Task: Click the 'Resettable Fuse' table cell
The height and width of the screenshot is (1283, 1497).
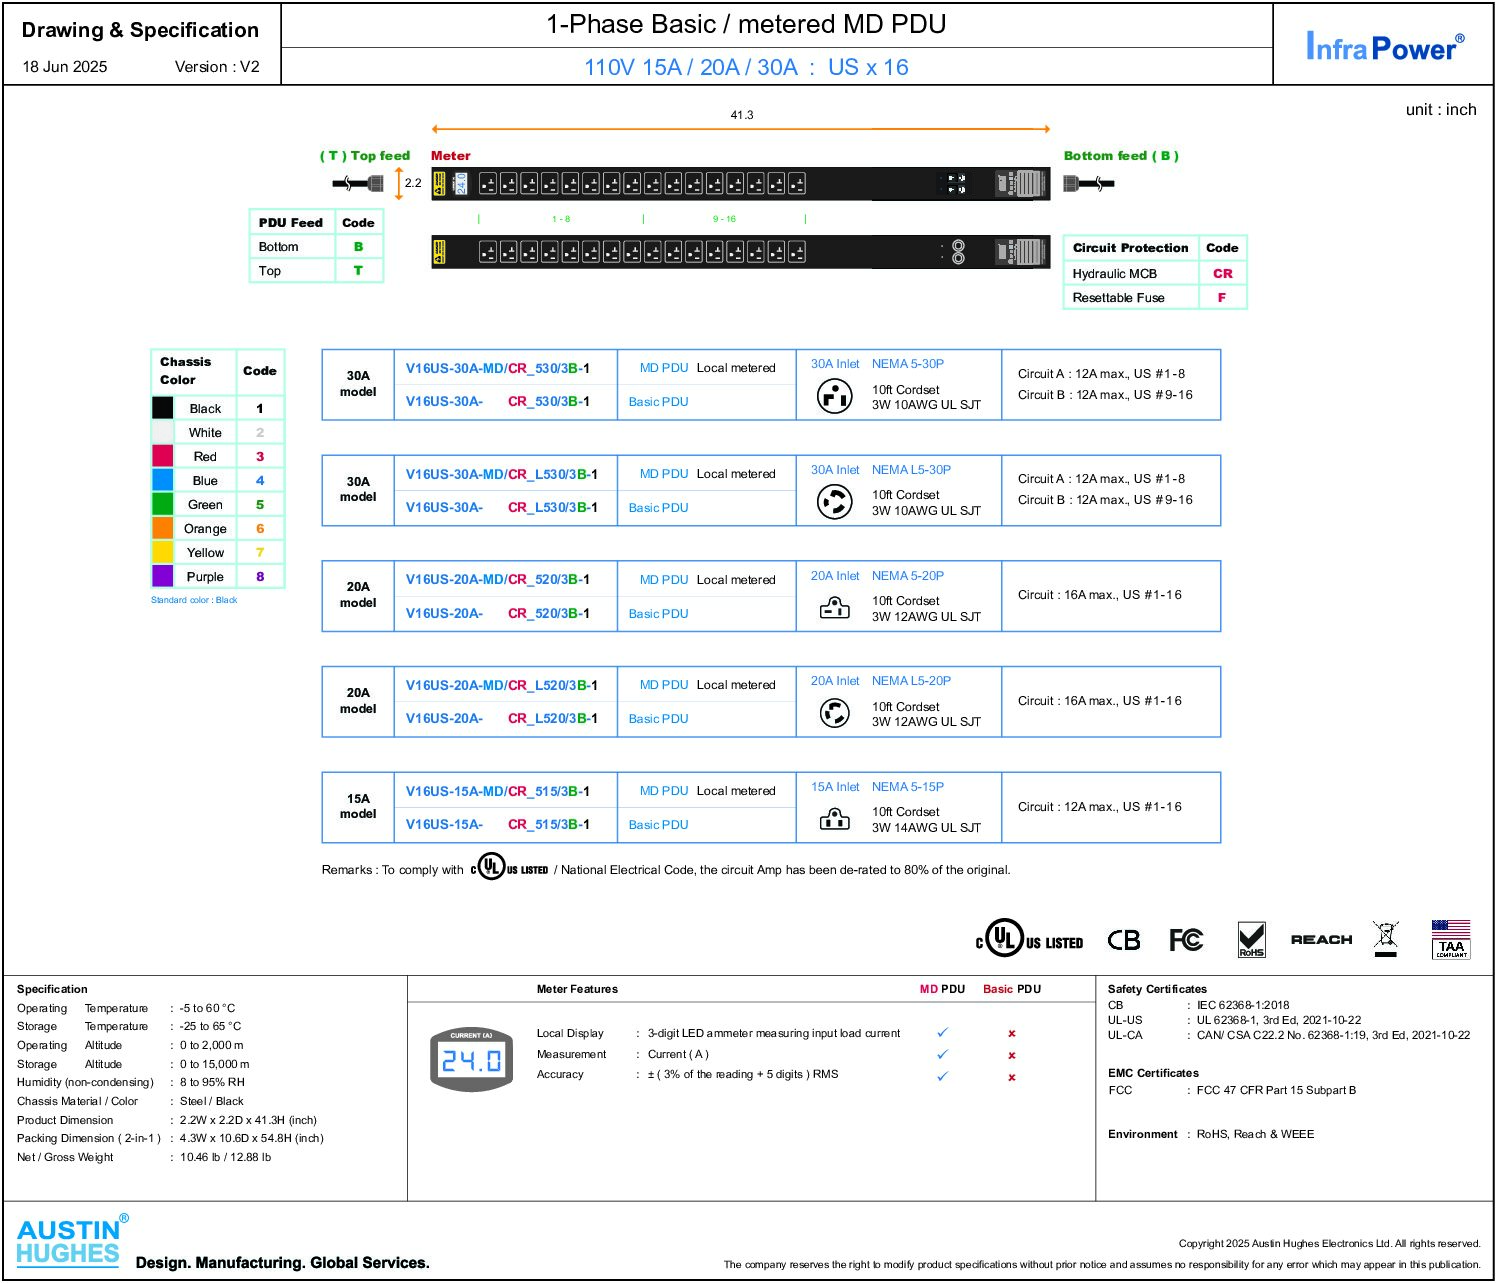Action: 1130,297
